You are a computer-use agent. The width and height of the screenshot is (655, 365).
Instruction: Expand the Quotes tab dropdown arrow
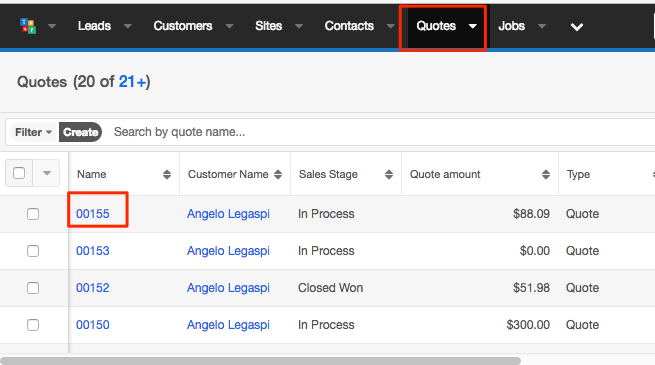(x=472, y=26)
